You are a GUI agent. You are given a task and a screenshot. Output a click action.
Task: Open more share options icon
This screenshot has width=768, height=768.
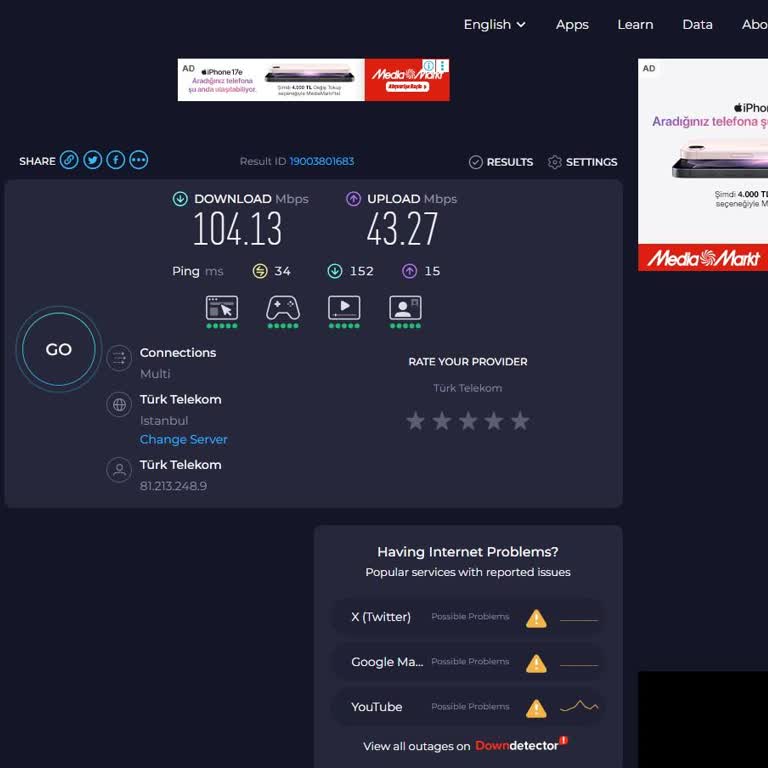coord(139,160)
